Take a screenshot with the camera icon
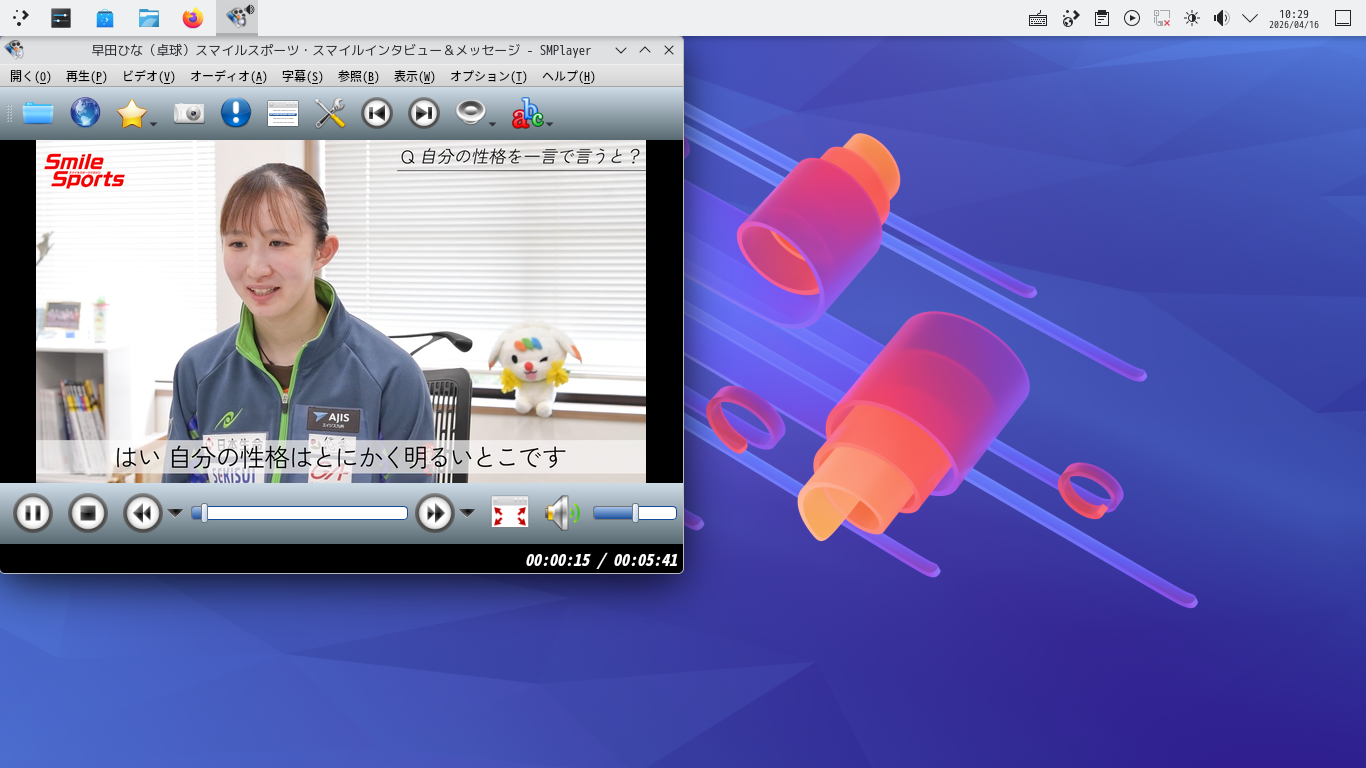 (x=189, y=113)
